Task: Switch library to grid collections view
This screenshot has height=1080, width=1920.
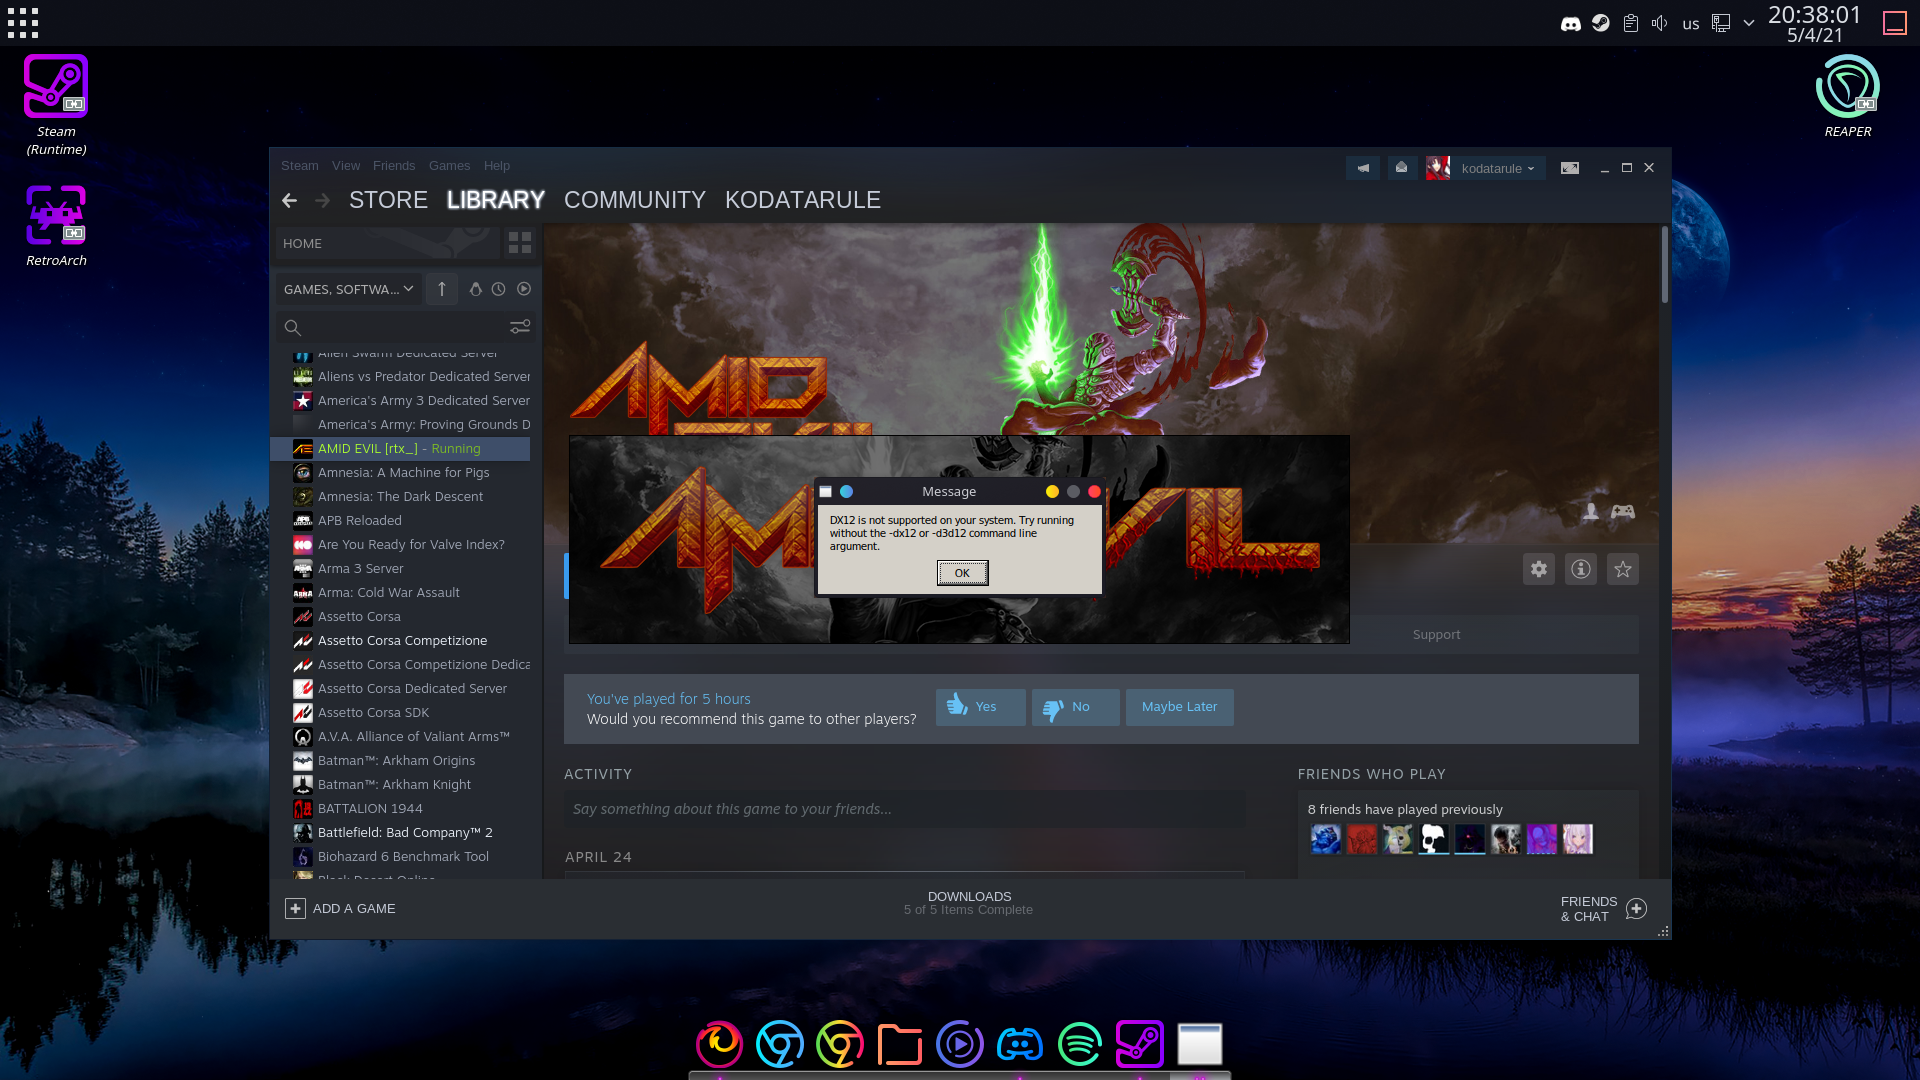Action: pos(520,243)
